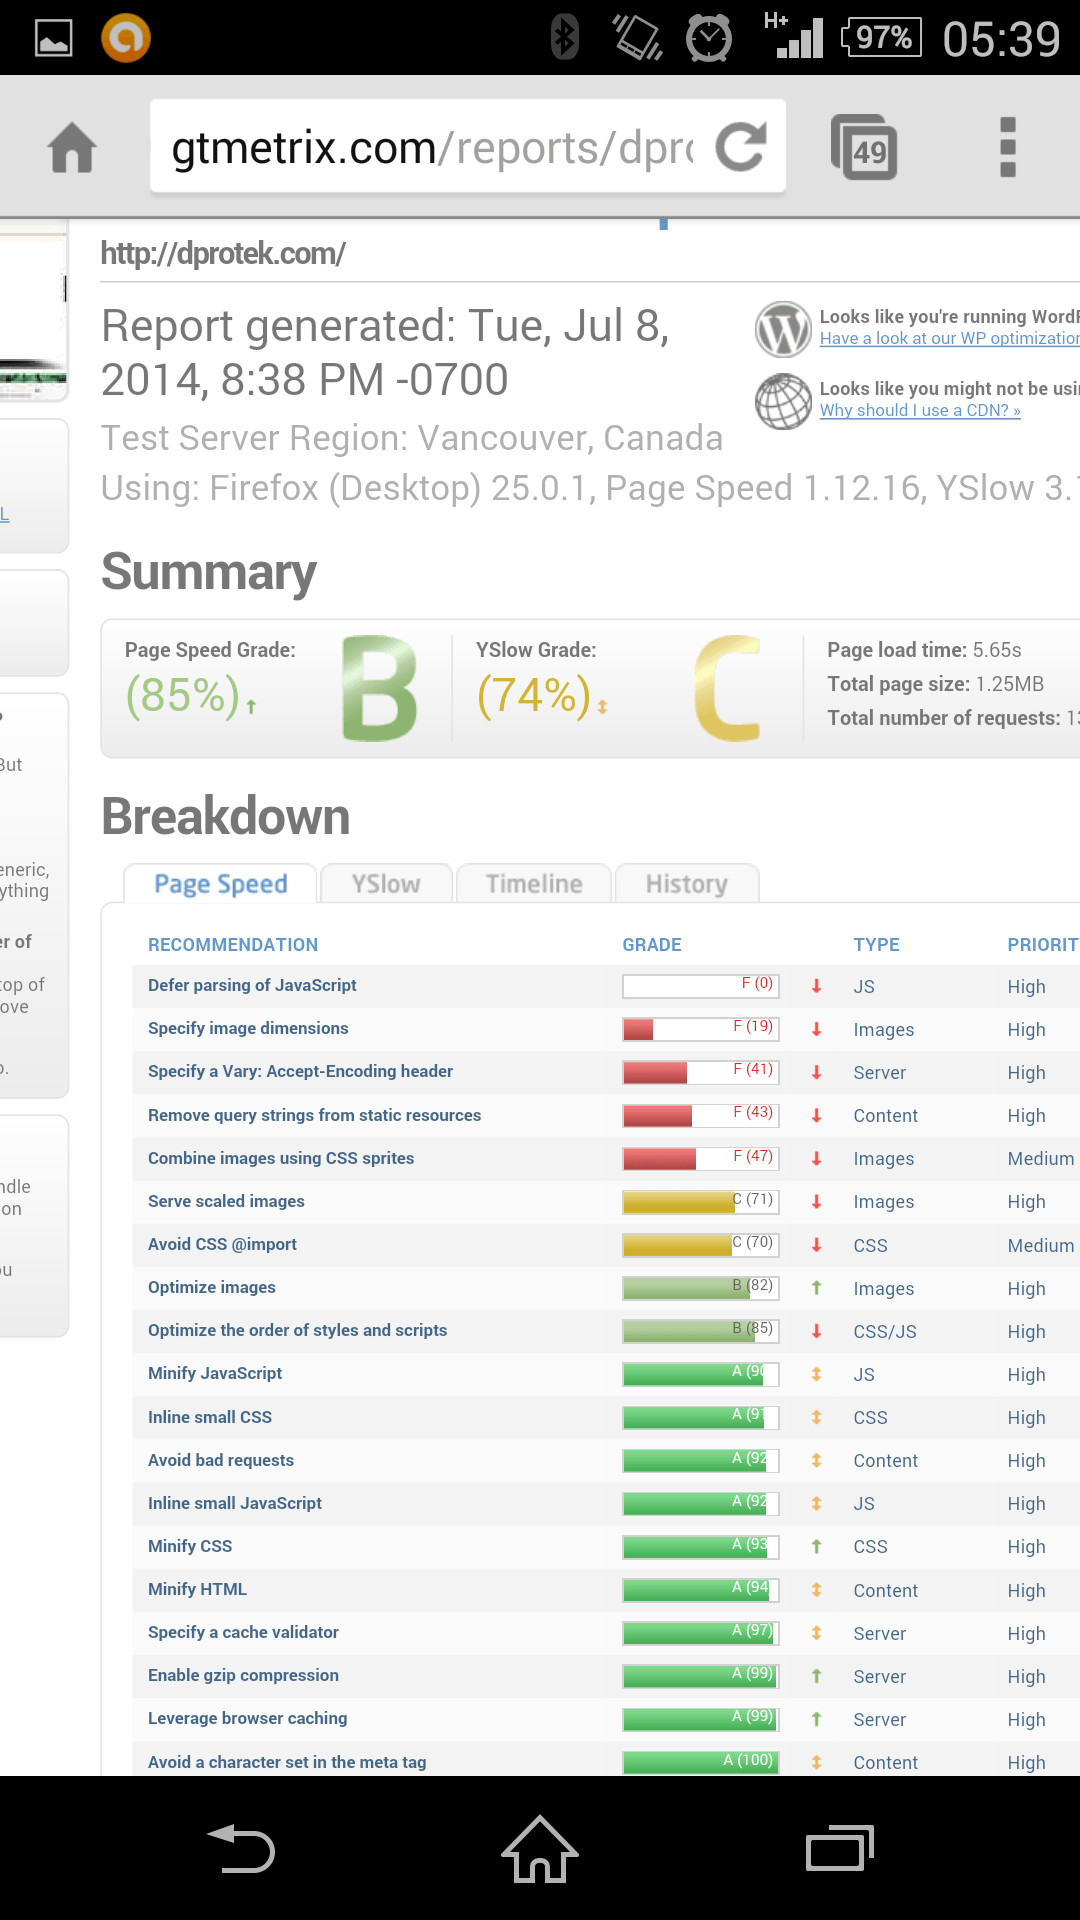Tap the C (71) grade bar for Serve scaled images
This screenshot has width=1080, height=1920.
[701, 1202]
